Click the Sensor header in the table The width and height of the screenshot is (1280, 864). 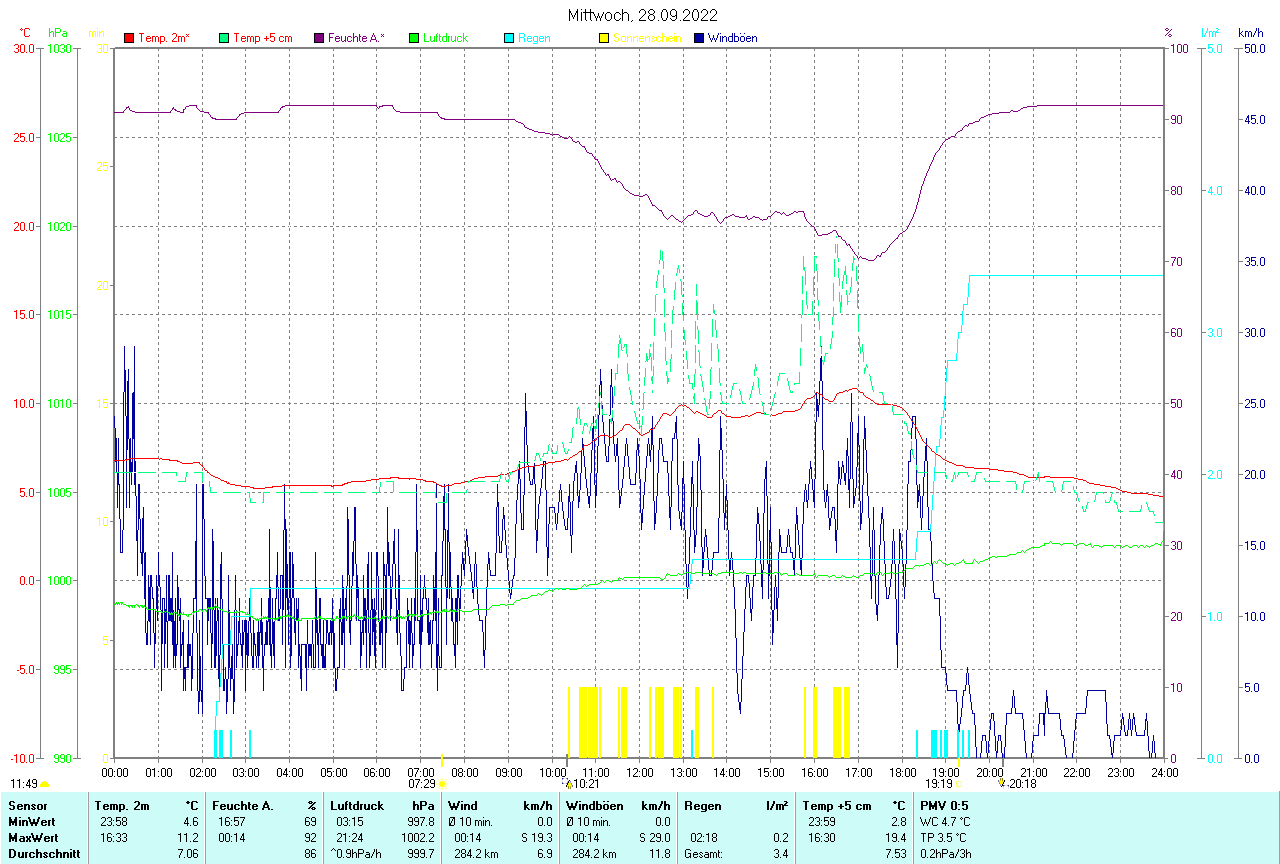tap(27, 805)
